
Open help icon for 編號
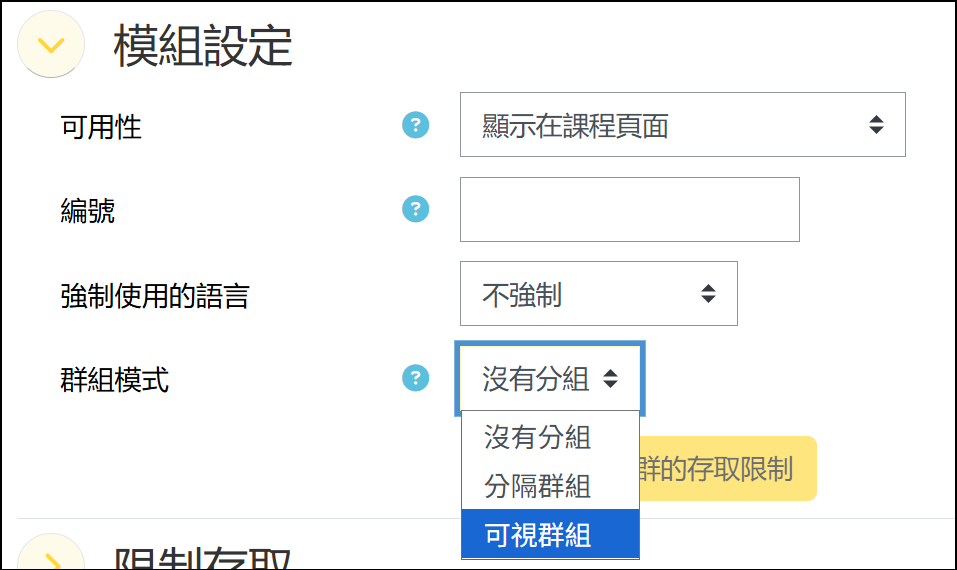416,209
